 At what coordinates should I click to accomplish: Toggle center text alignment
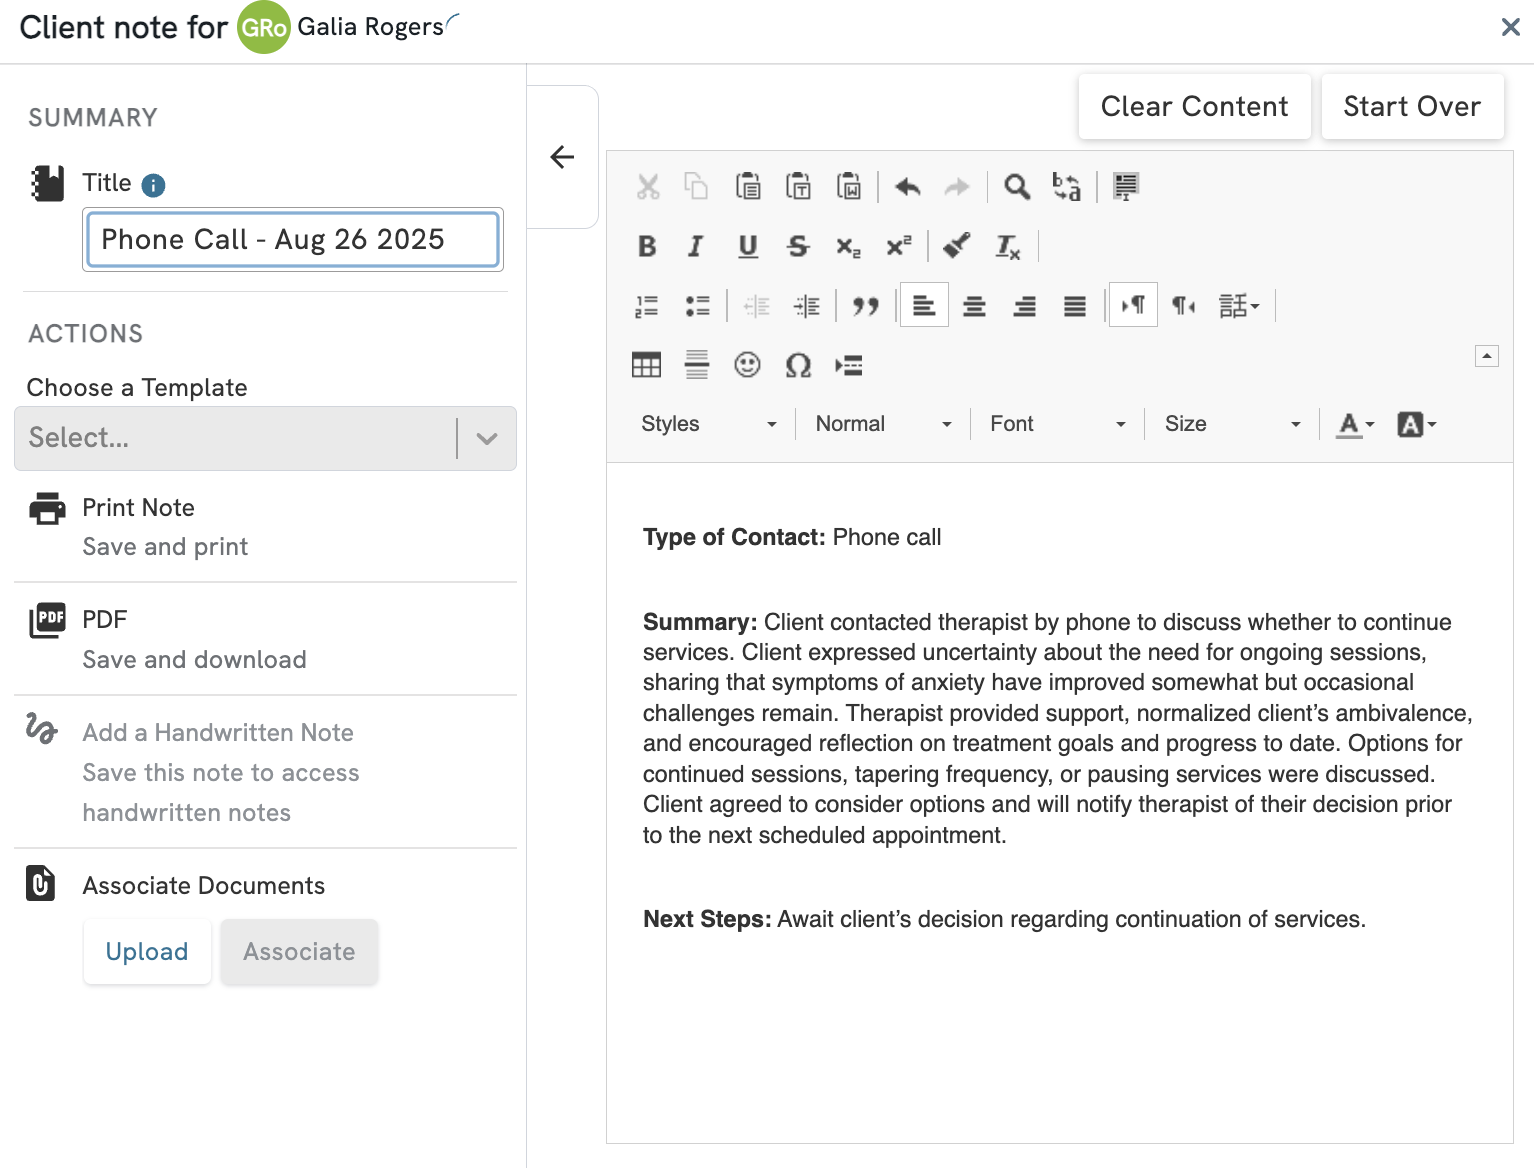[x=974, y=306]
